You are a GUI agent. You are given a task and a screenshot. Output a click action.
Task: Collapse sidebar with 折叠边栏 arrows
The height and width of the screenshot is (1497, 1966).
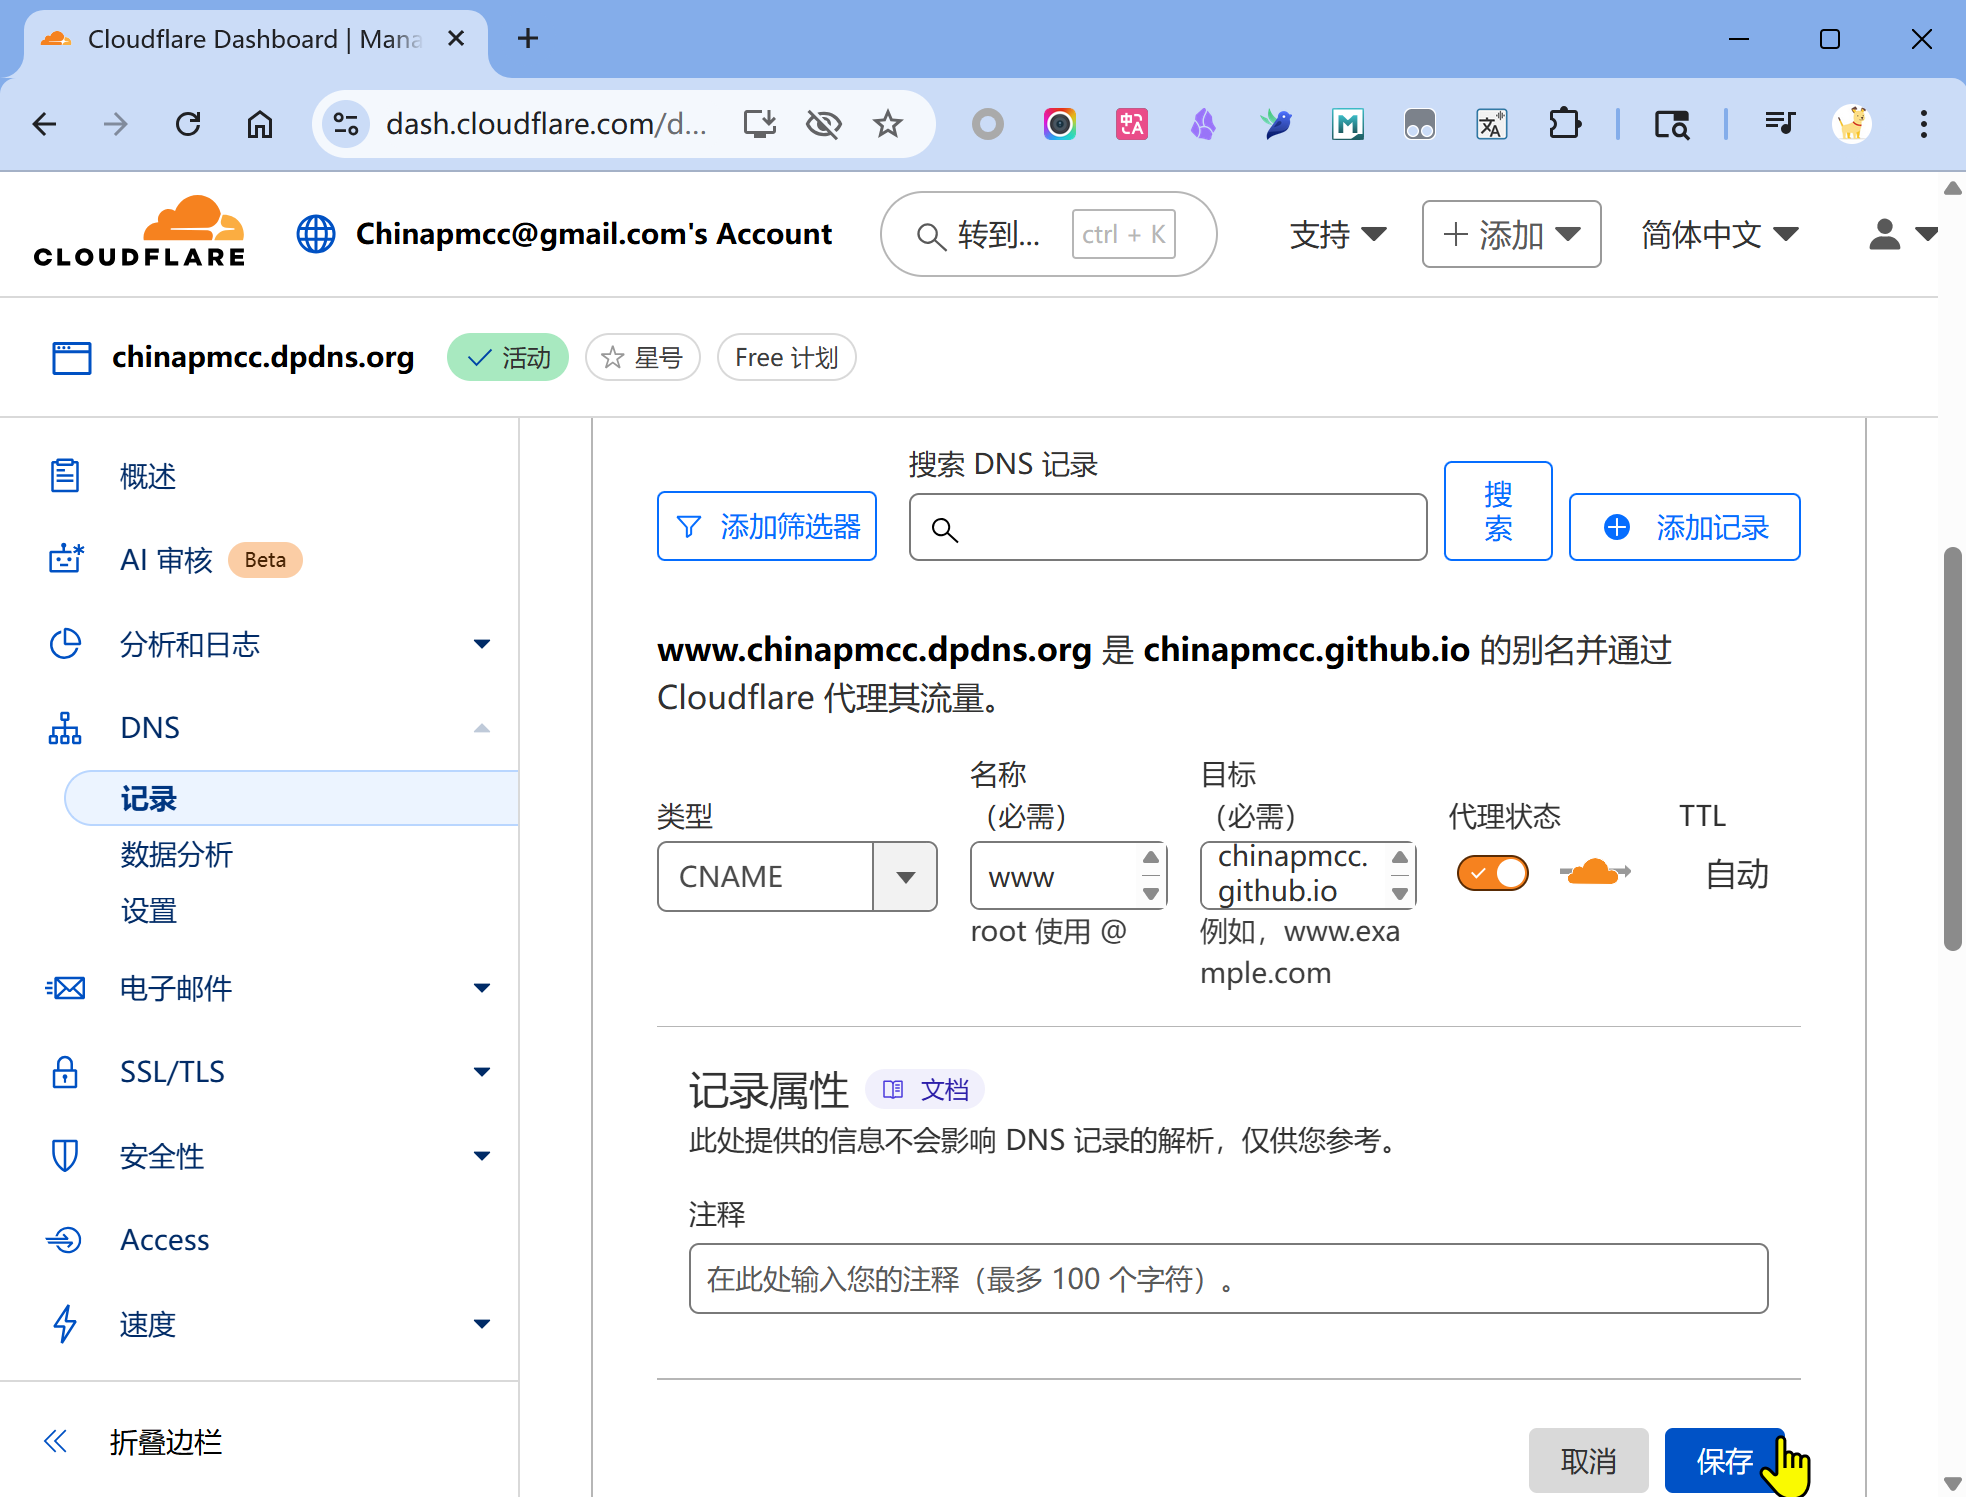[x=56, y=1441]
